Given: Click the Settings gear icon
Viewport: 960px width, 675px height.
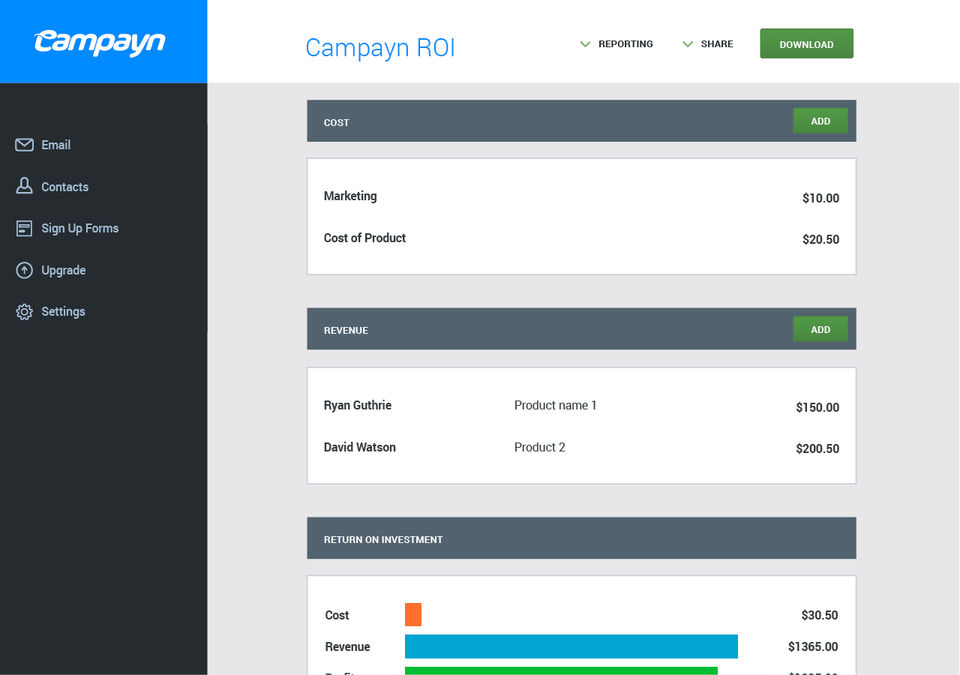Looking at the screenshot, I should (x=24, y=312).
